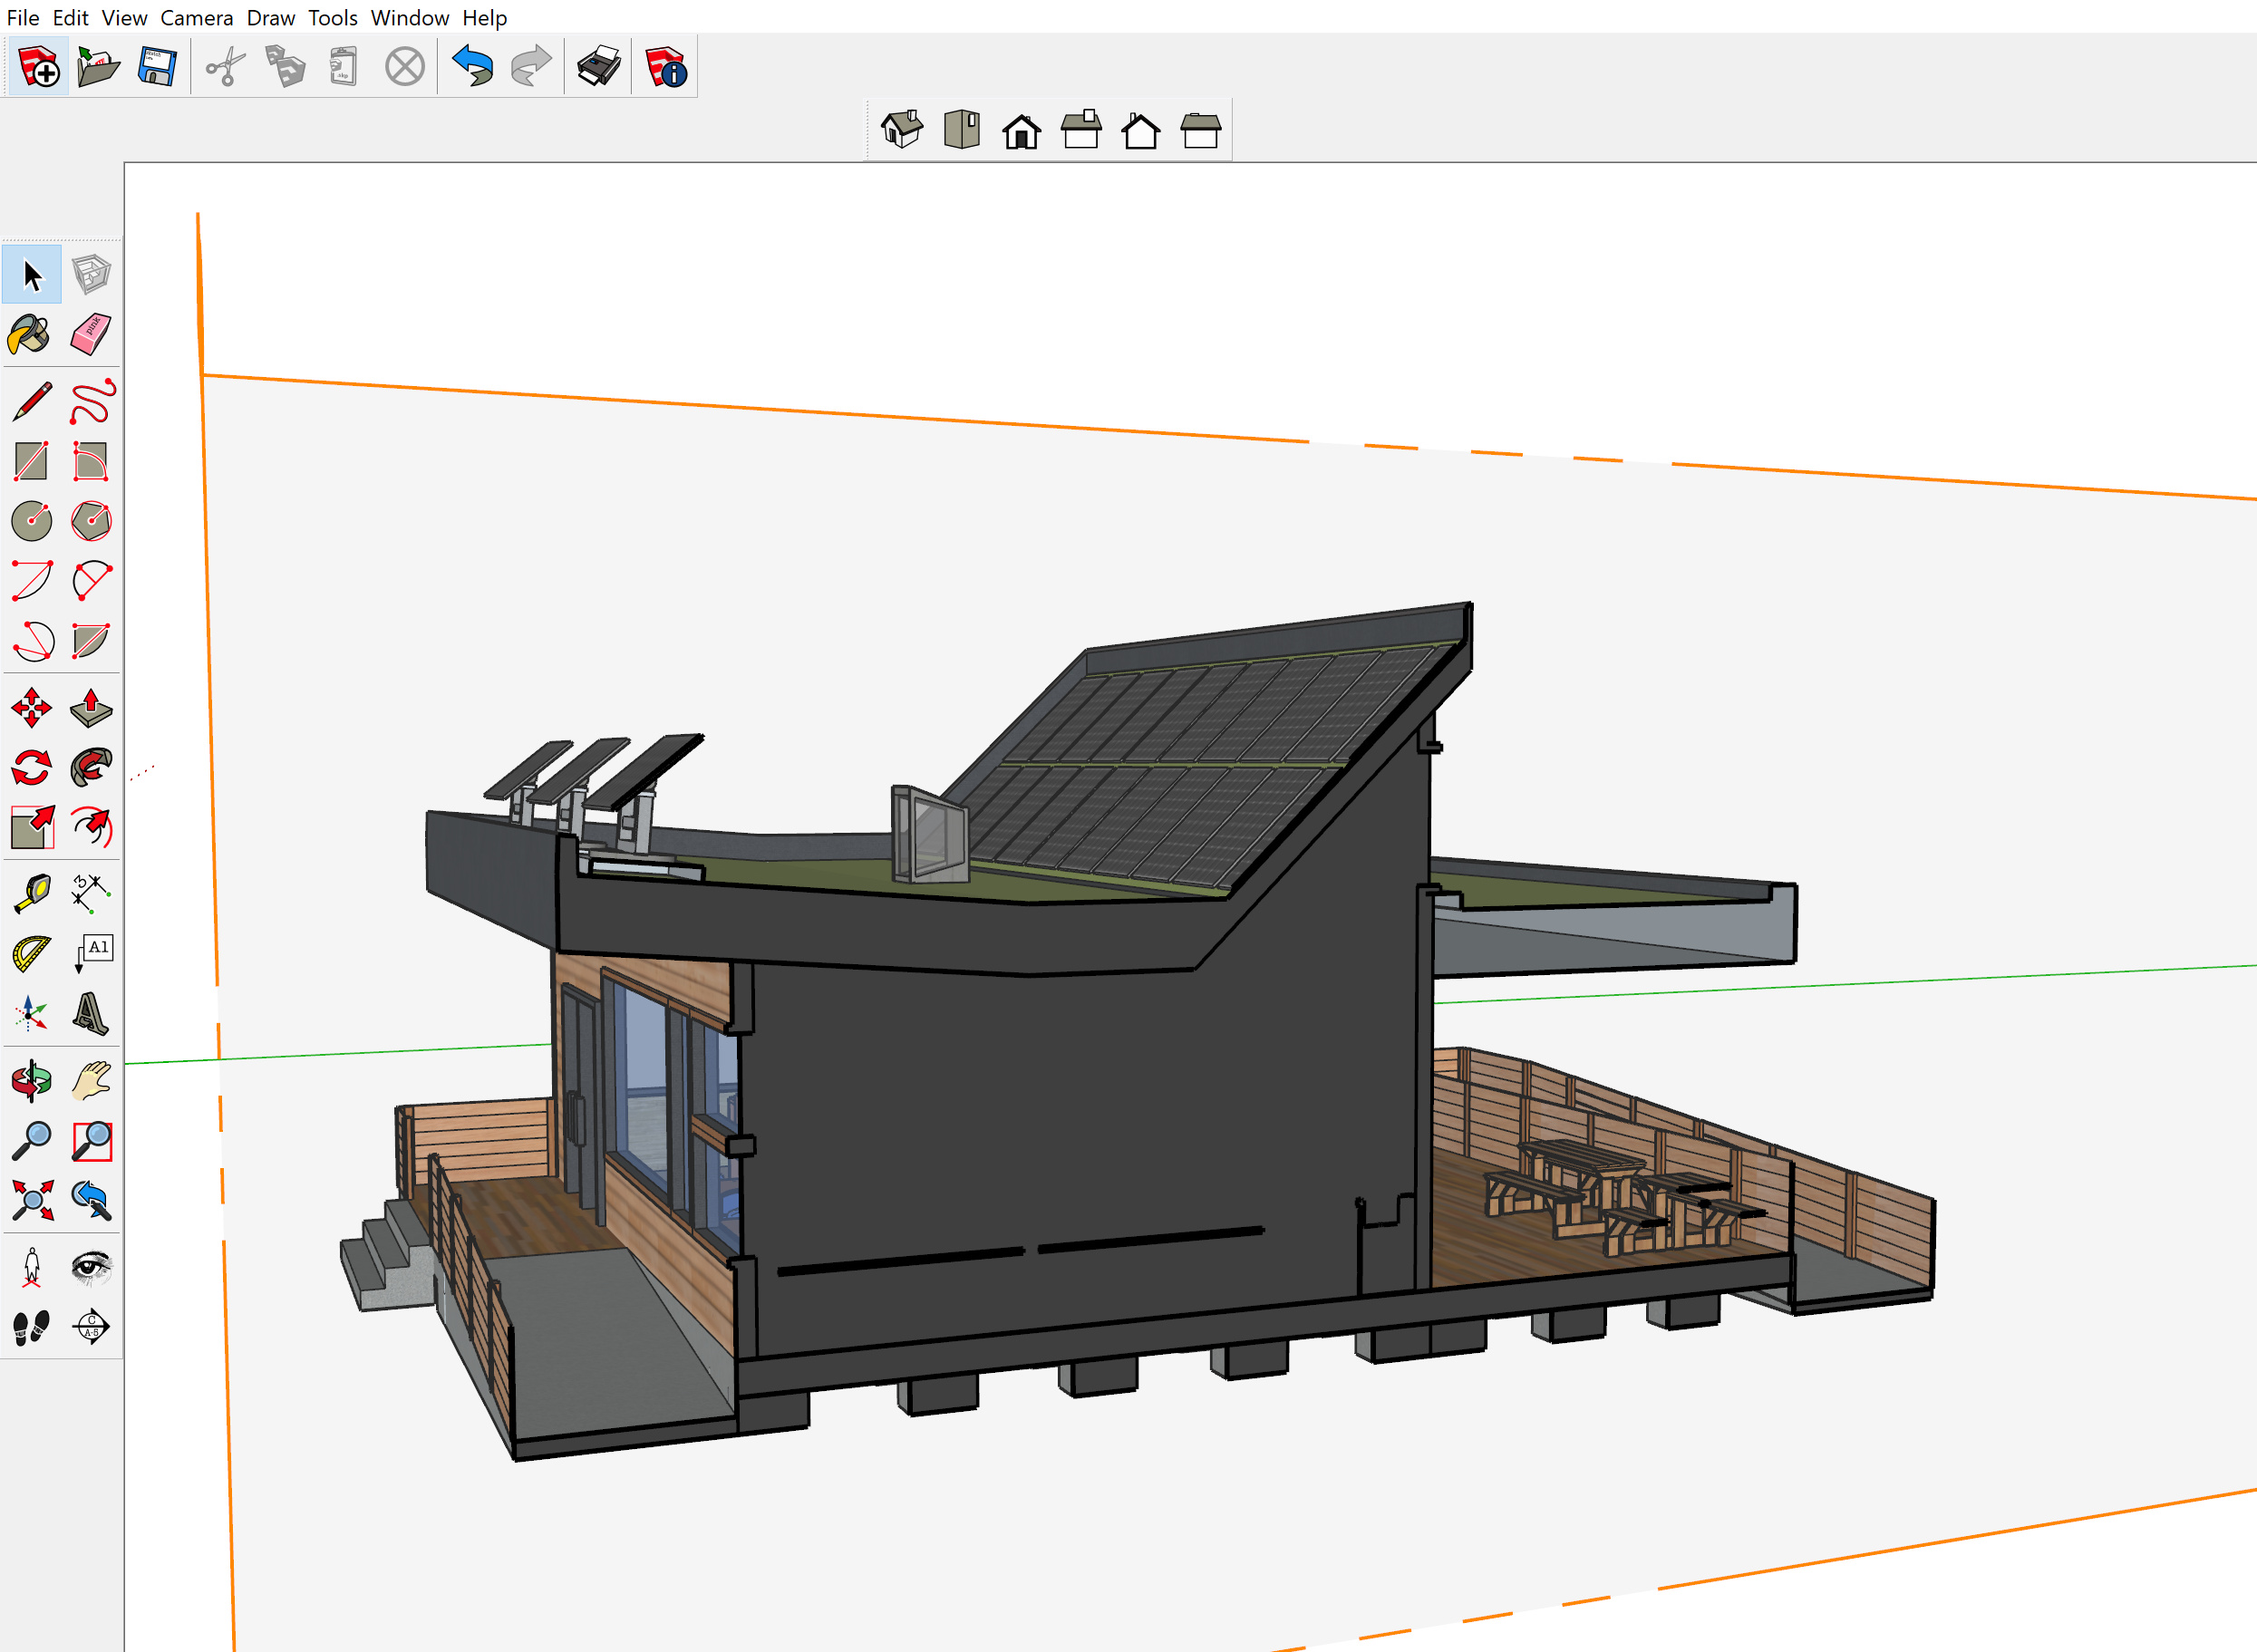2257x1652 pixels.
Task: Open the Camera menu
Action: tap(196, 18)
